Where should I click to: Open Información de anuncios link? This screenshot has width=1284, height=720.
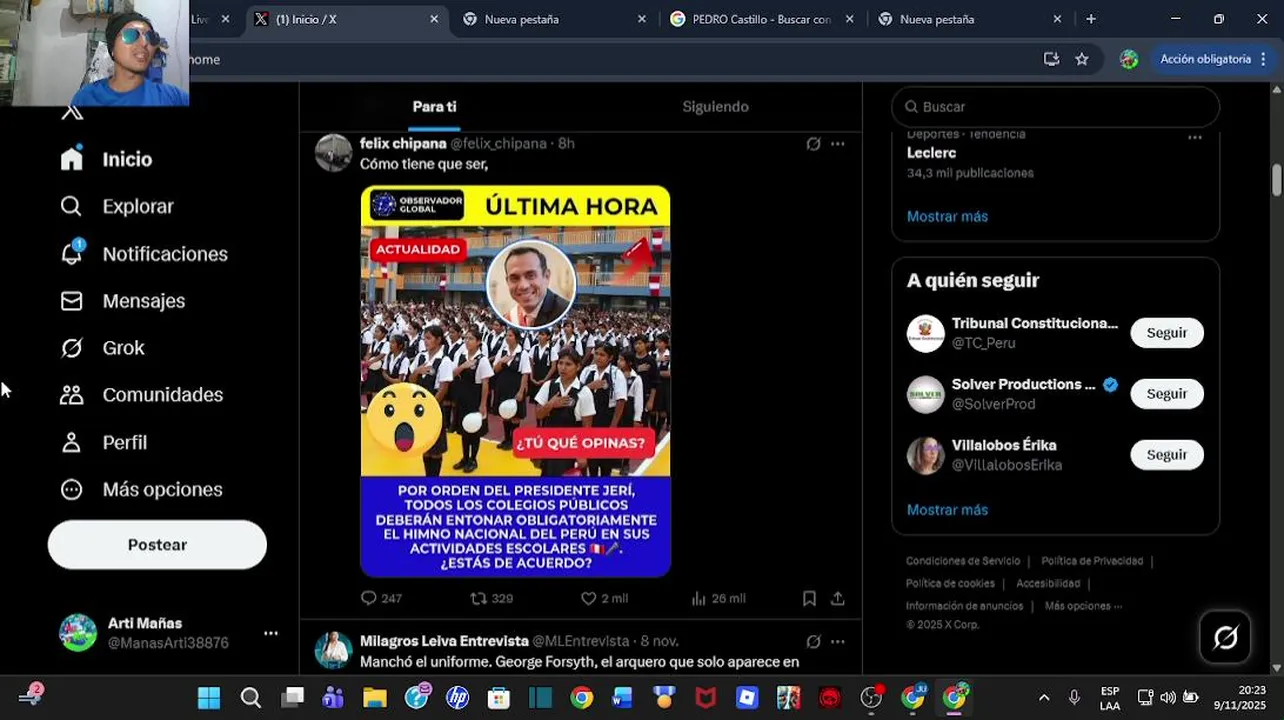pos(964,606)
